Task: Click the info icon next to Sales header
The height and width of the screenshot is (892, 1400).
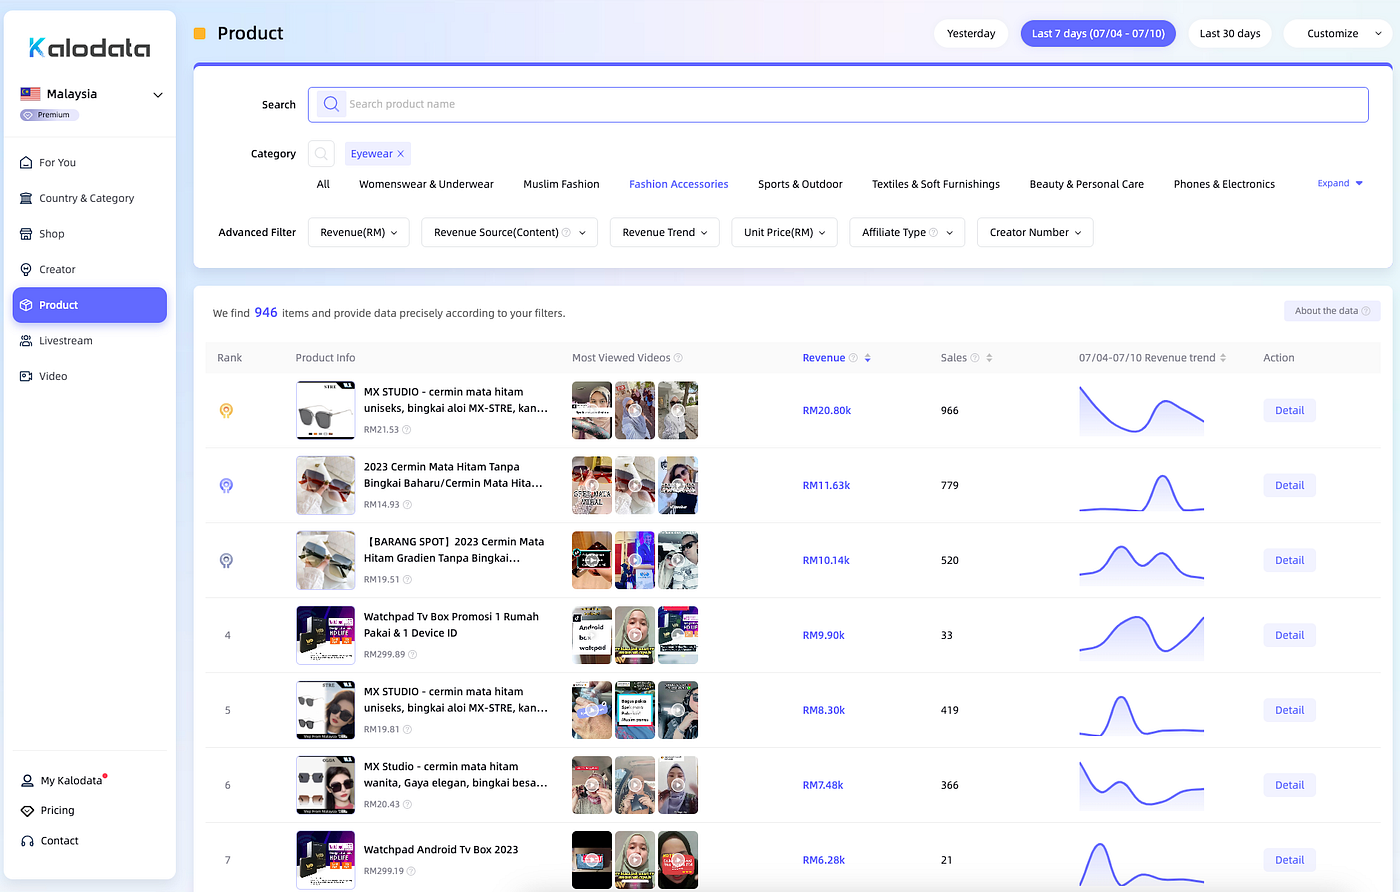Action: coord(975,358)
